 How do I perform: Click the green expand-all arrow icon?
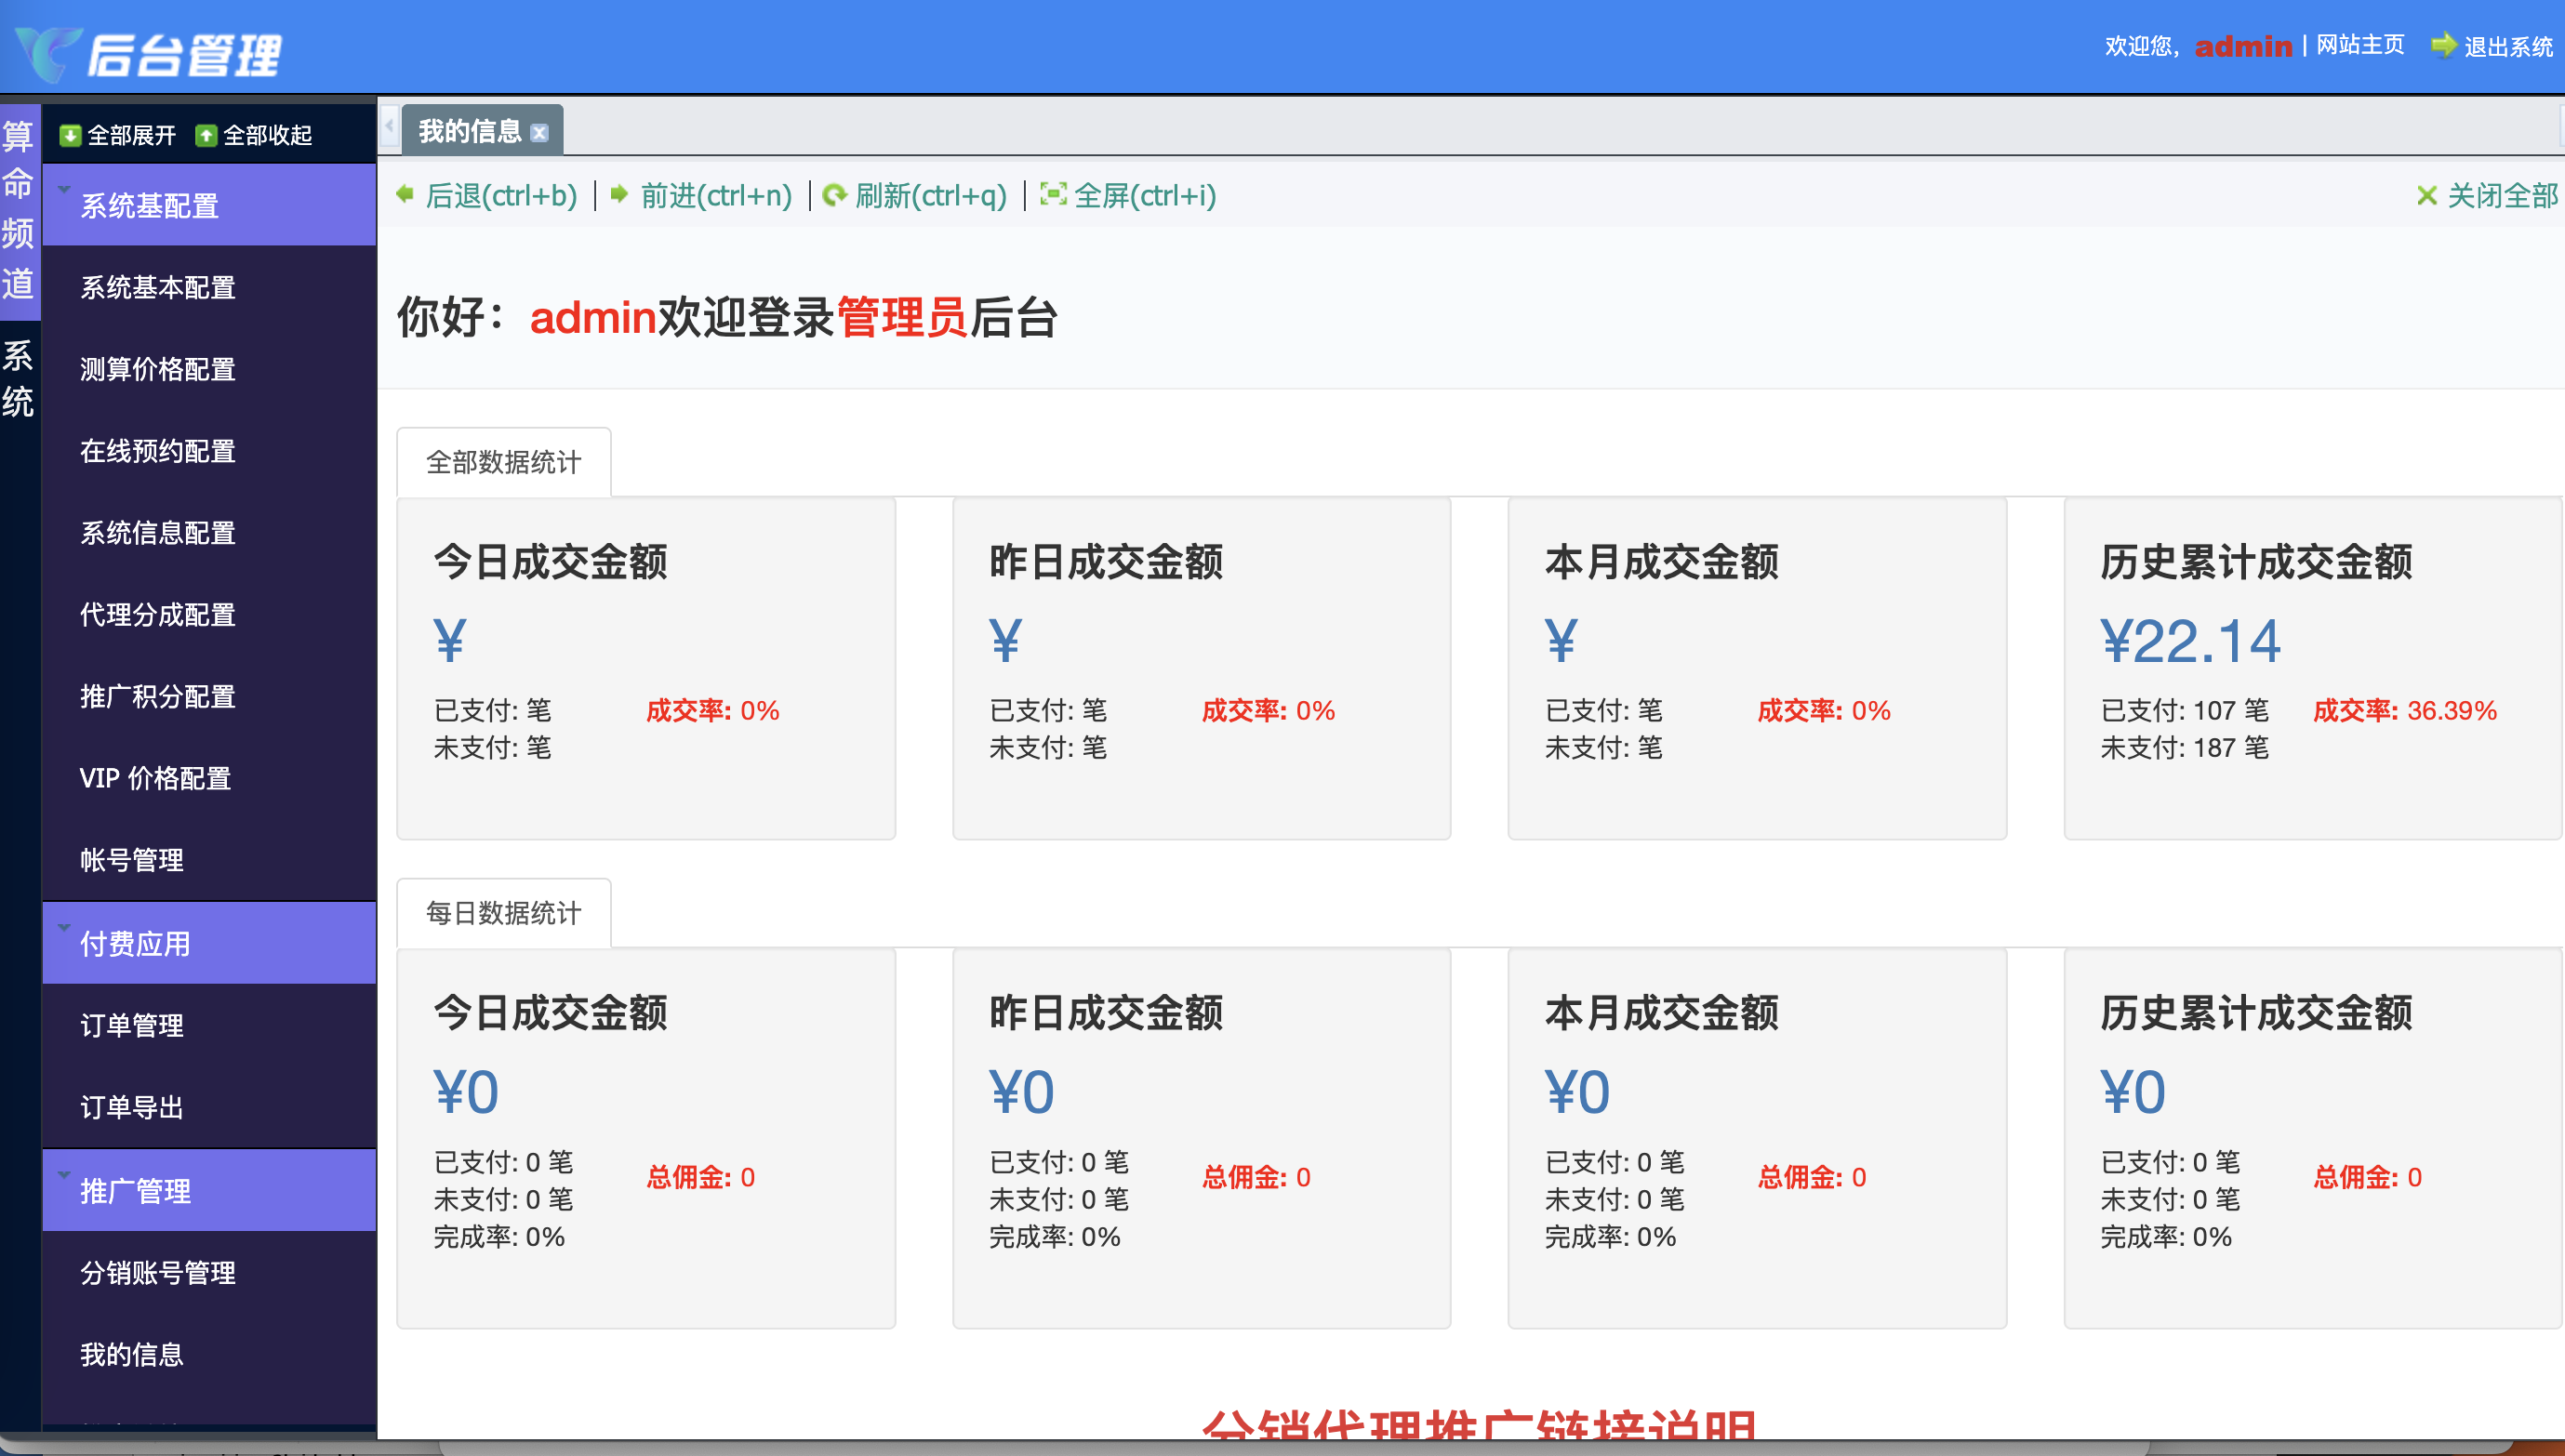coord(70,135)
